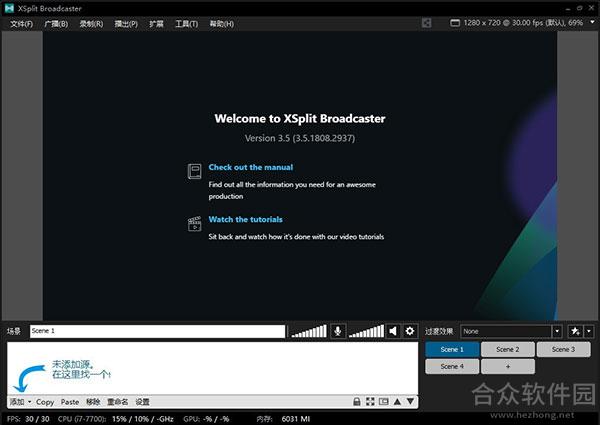
Task: Mute the speaker output
Action: point(393,331)
